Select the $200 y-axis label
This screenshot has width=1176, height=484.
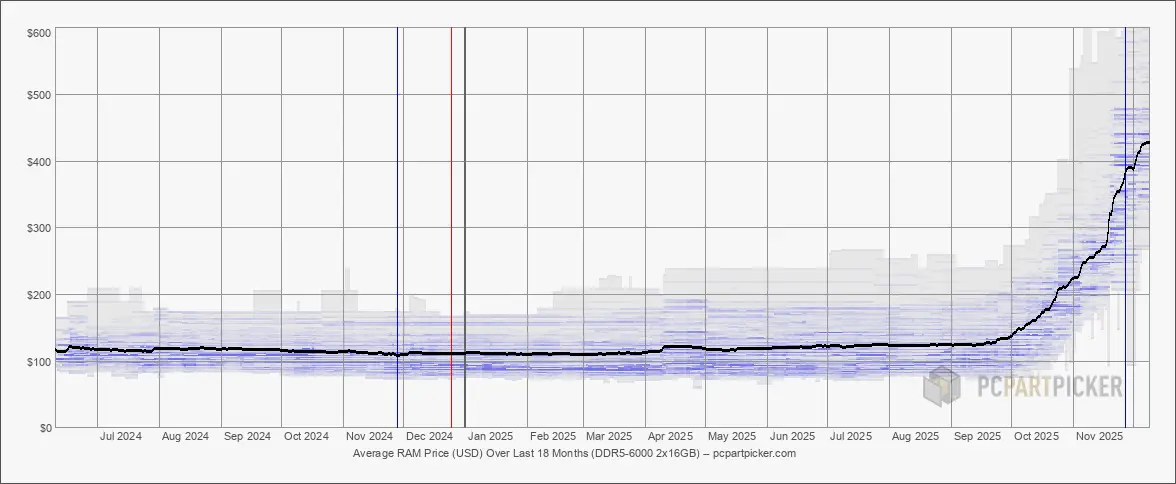click(x=39, y=295)
